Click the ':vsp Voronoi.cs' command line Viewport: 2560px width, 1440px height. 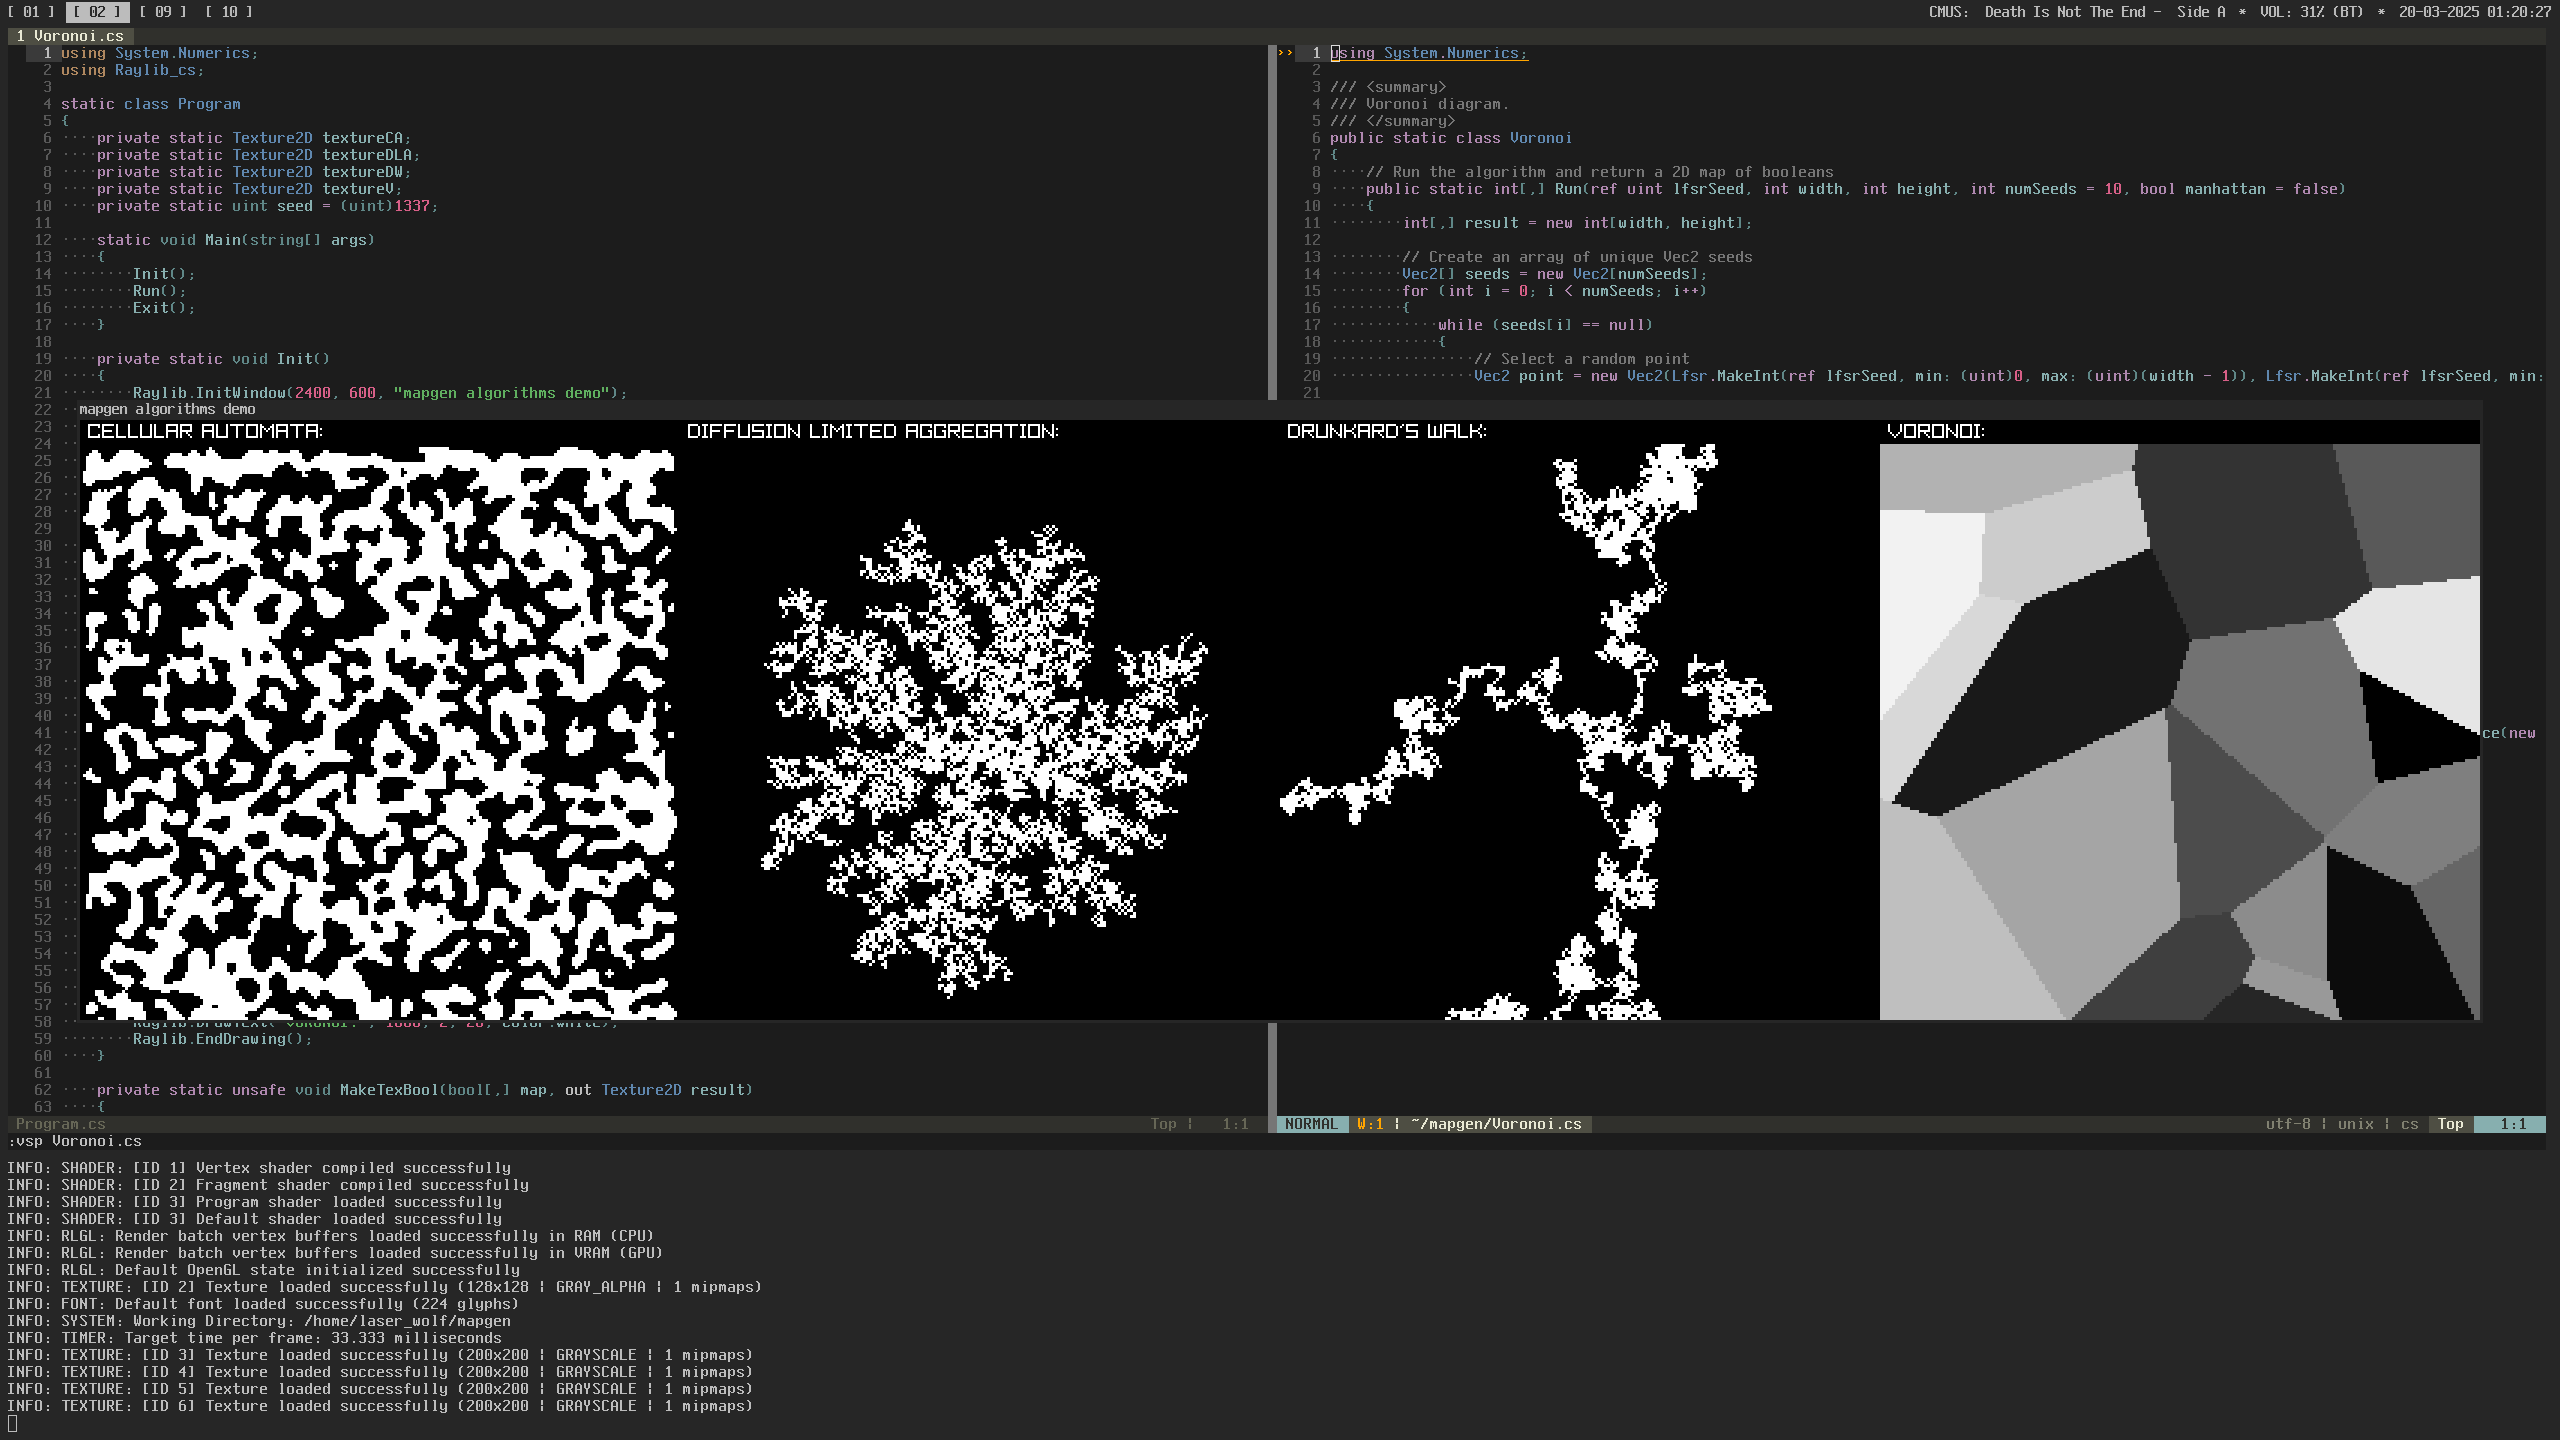pos(75,1141)
